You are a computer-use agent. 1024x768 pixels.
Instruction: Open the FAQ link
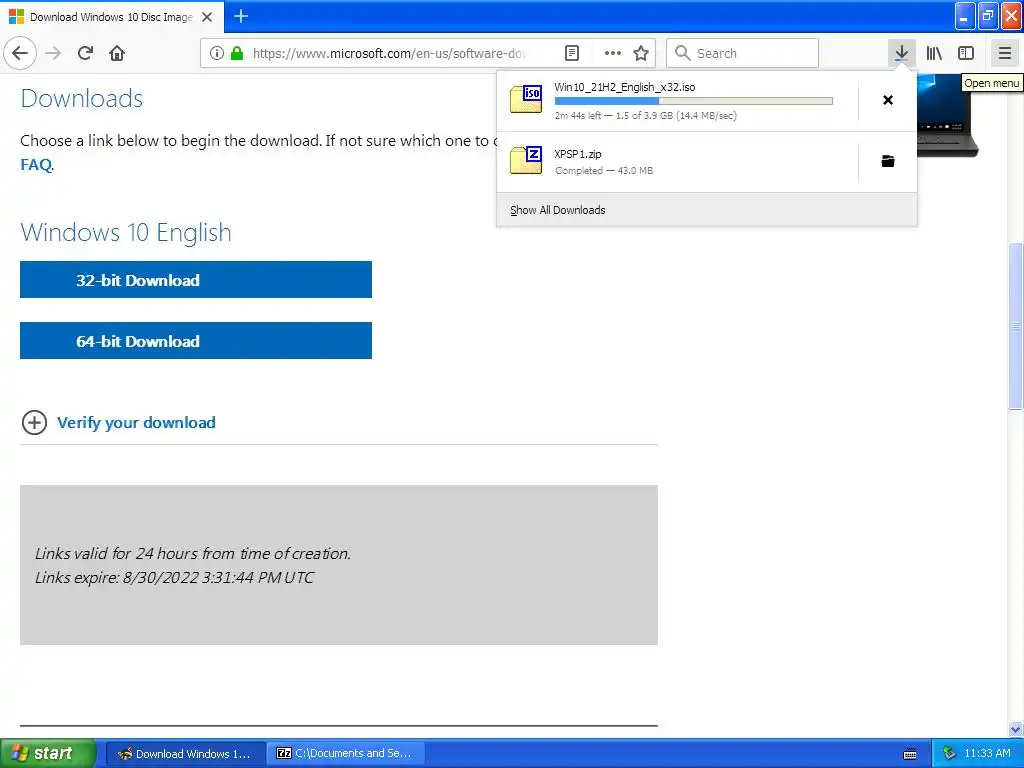(36, 165)
